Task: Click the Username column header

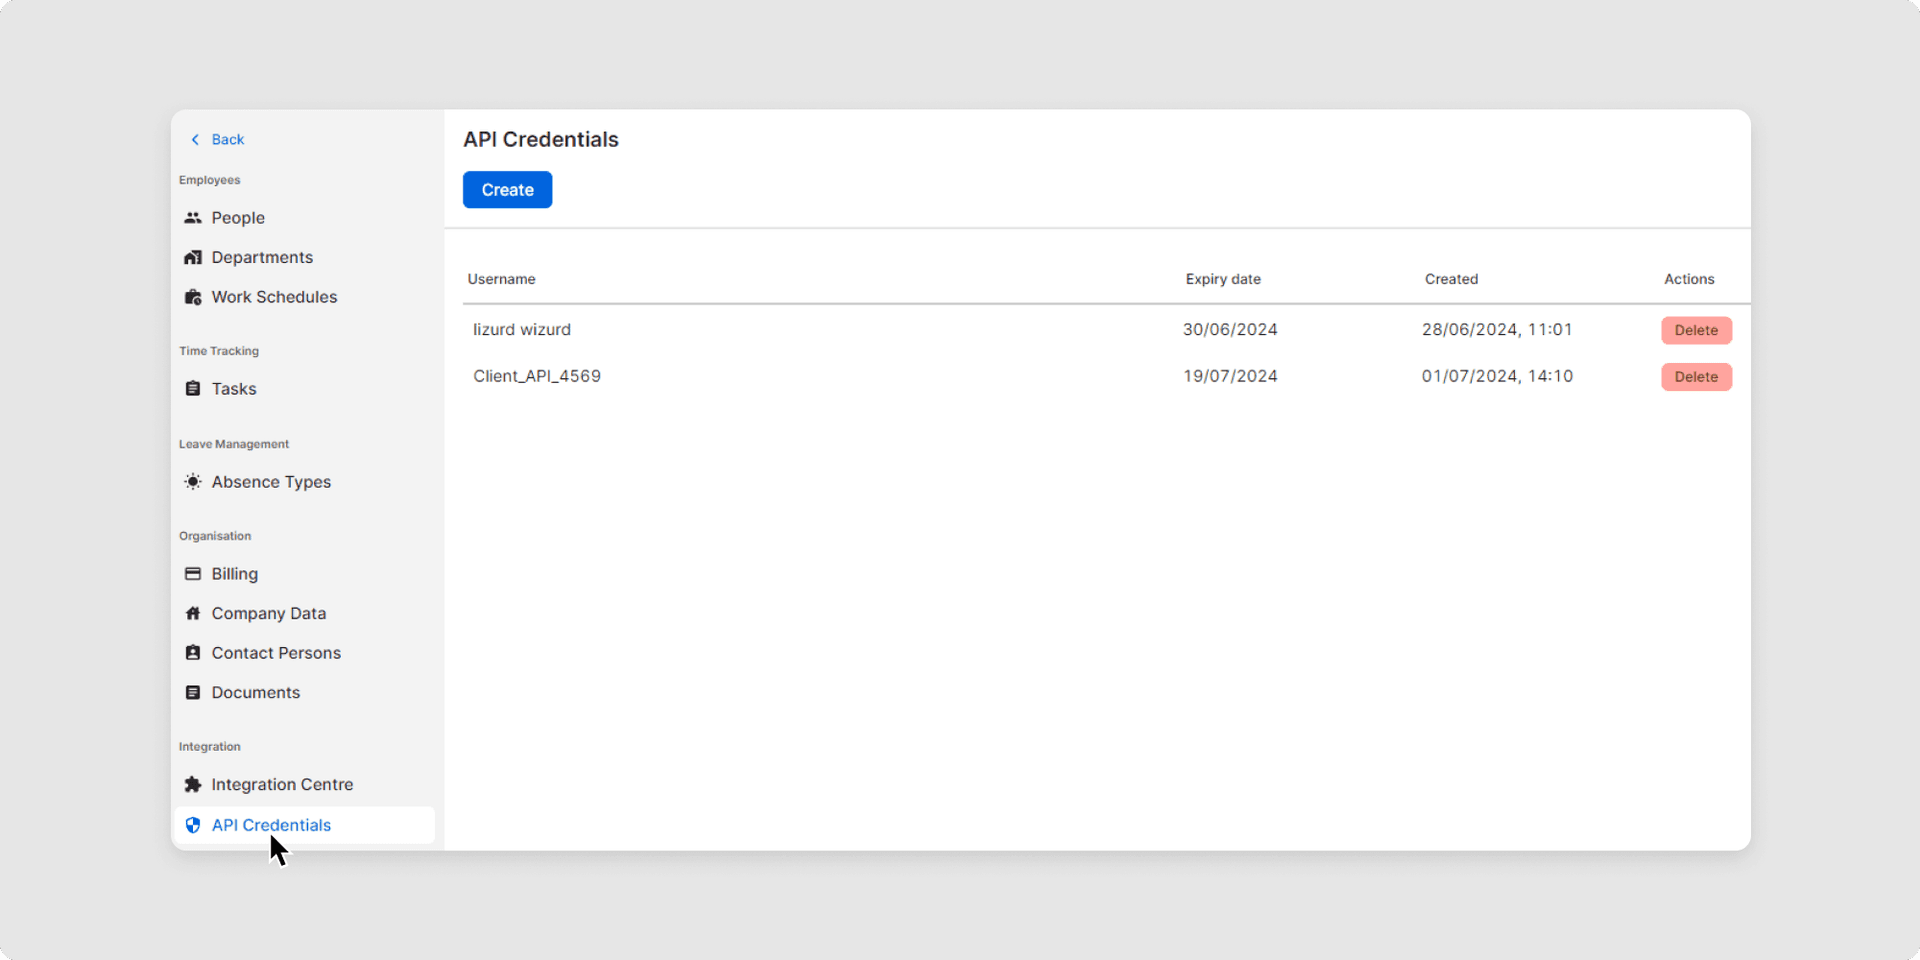Action: 501,279
